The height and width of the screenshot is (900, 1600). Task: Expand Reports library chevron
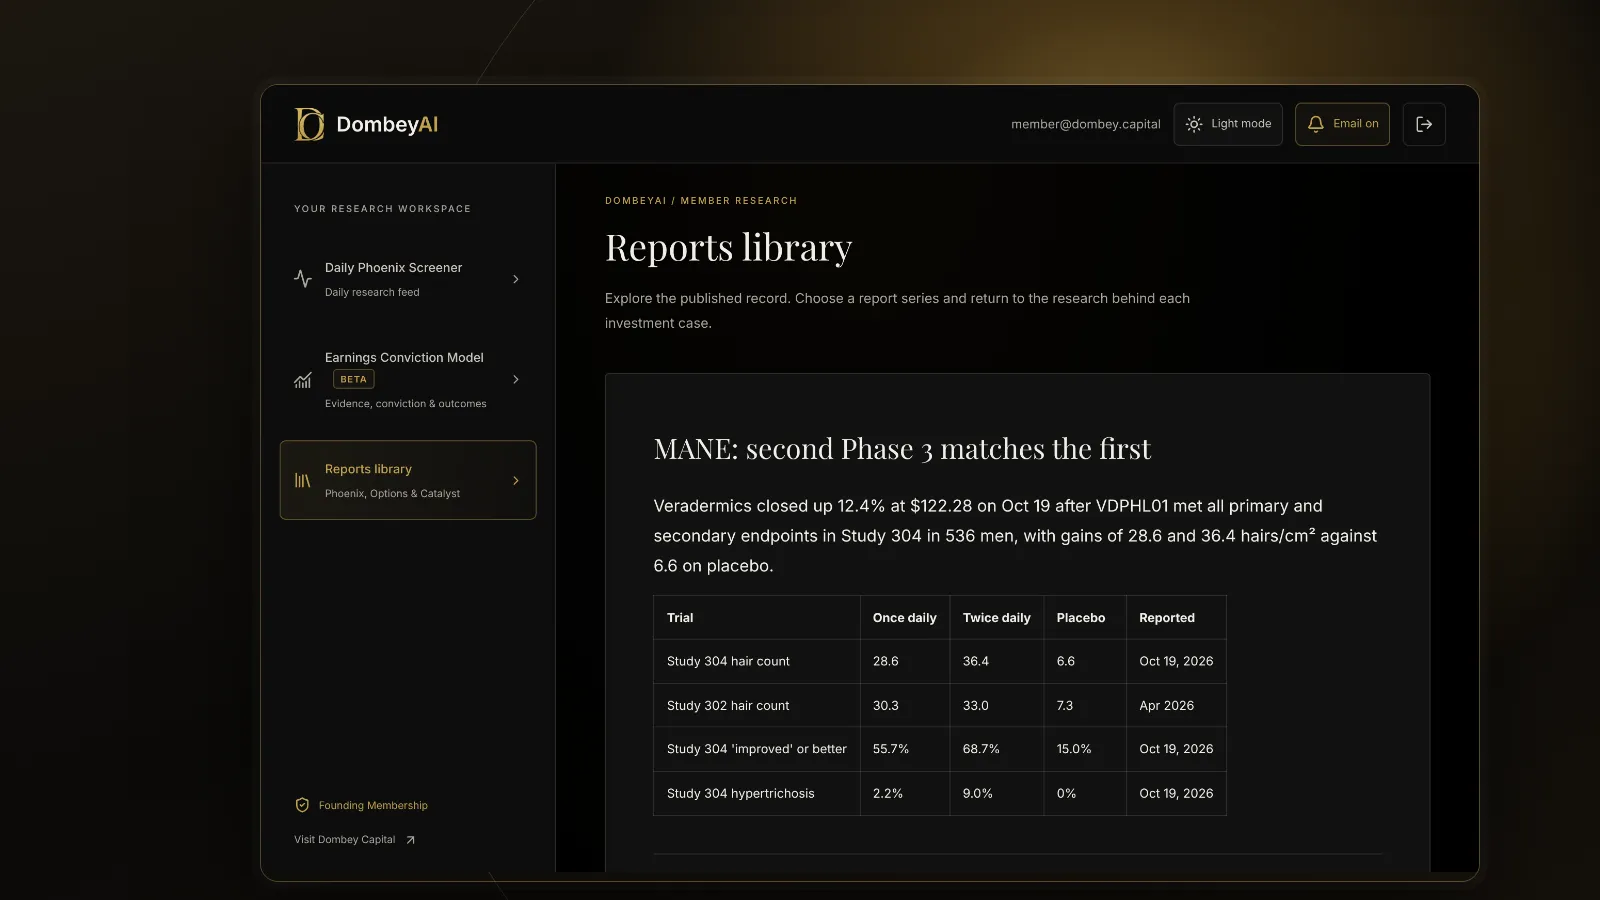(516, 480)
